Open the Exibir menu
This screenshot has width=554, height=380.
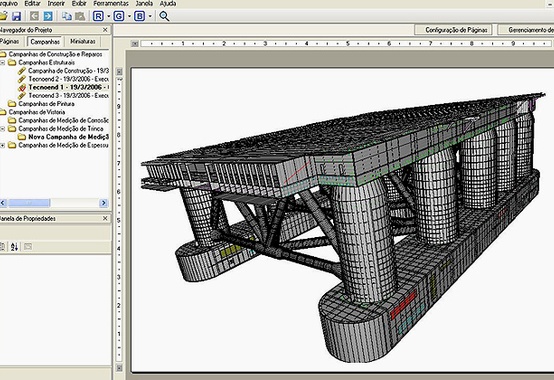click(79, 4)
